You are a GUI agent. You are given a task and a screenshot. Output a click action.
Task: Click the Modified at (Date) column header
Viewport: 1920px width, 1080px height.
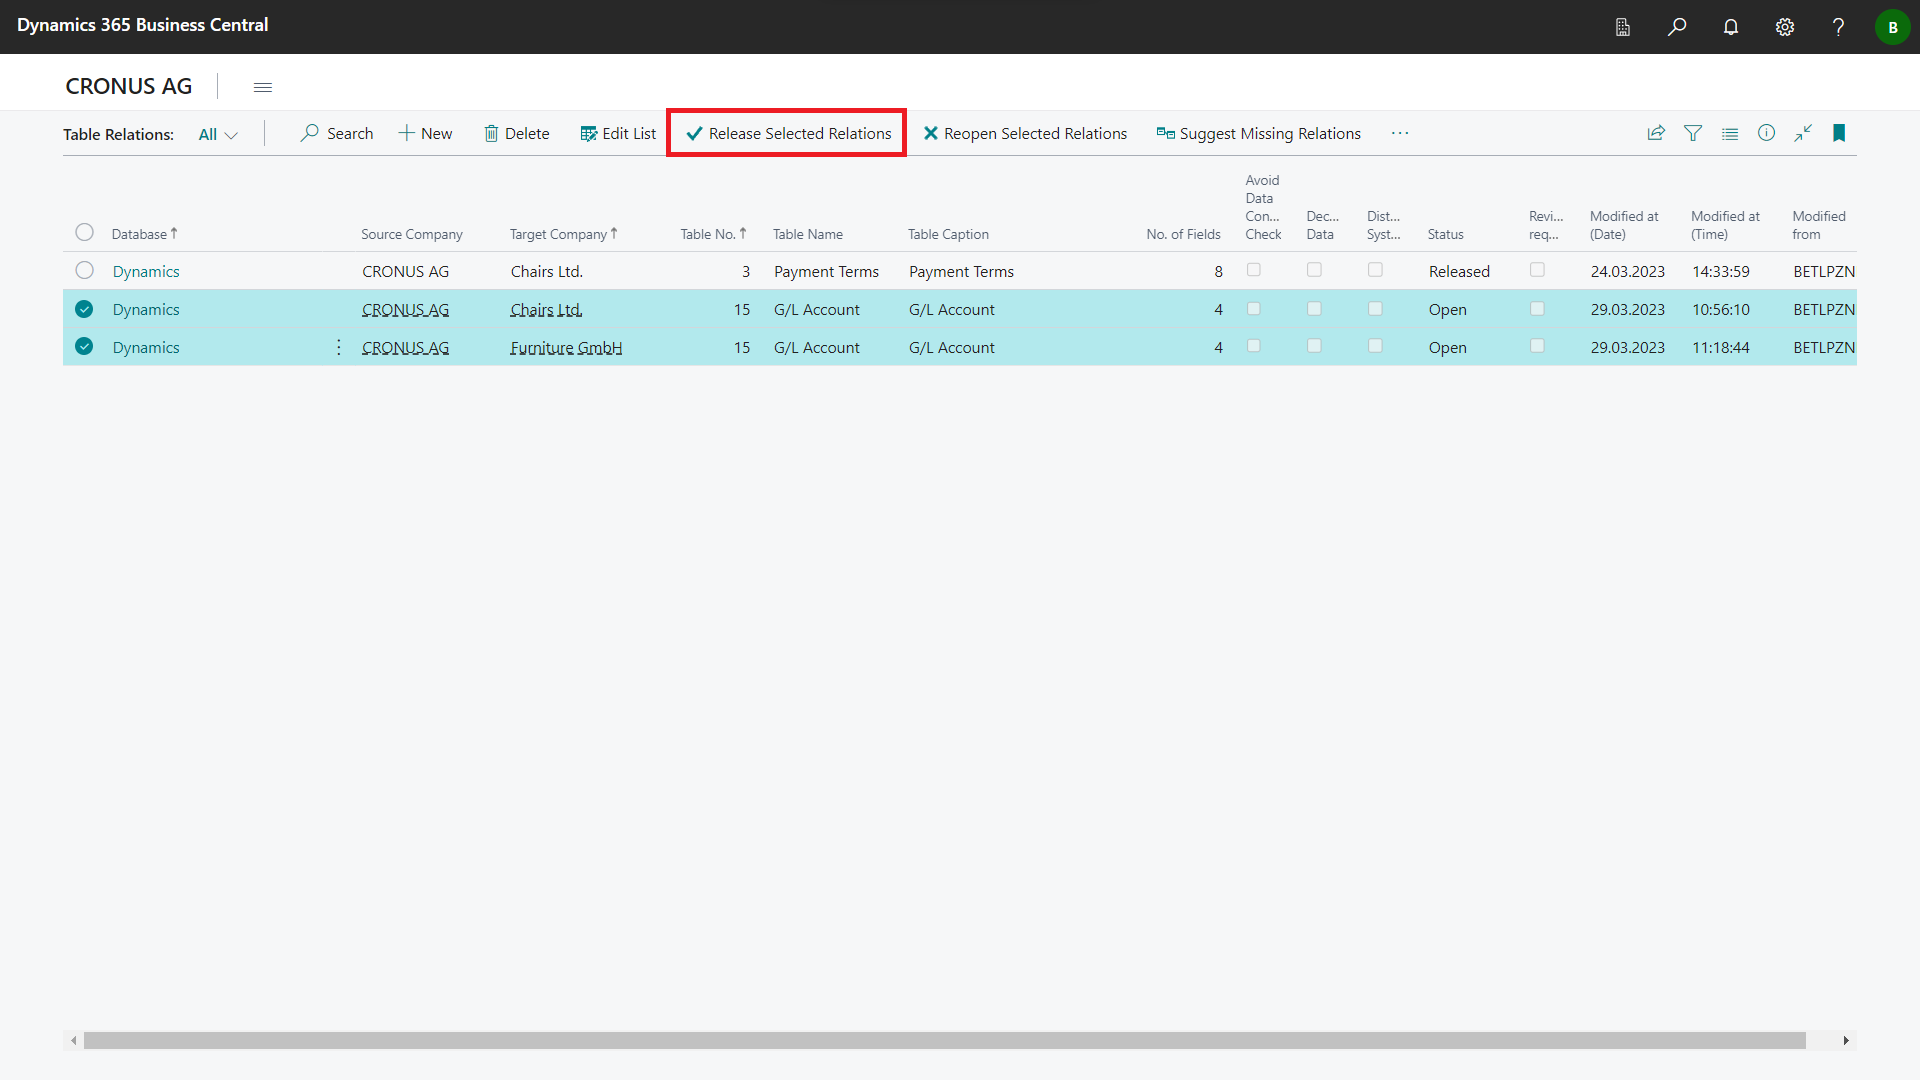pos(1624,225)
